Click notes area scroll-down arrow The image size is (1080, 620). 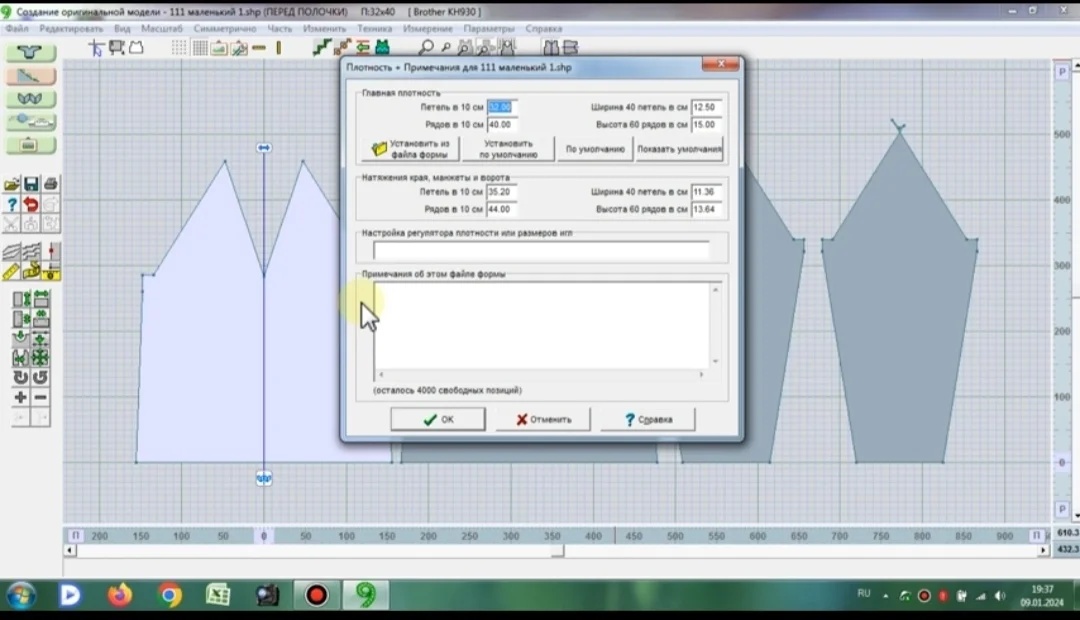[716, 361]
